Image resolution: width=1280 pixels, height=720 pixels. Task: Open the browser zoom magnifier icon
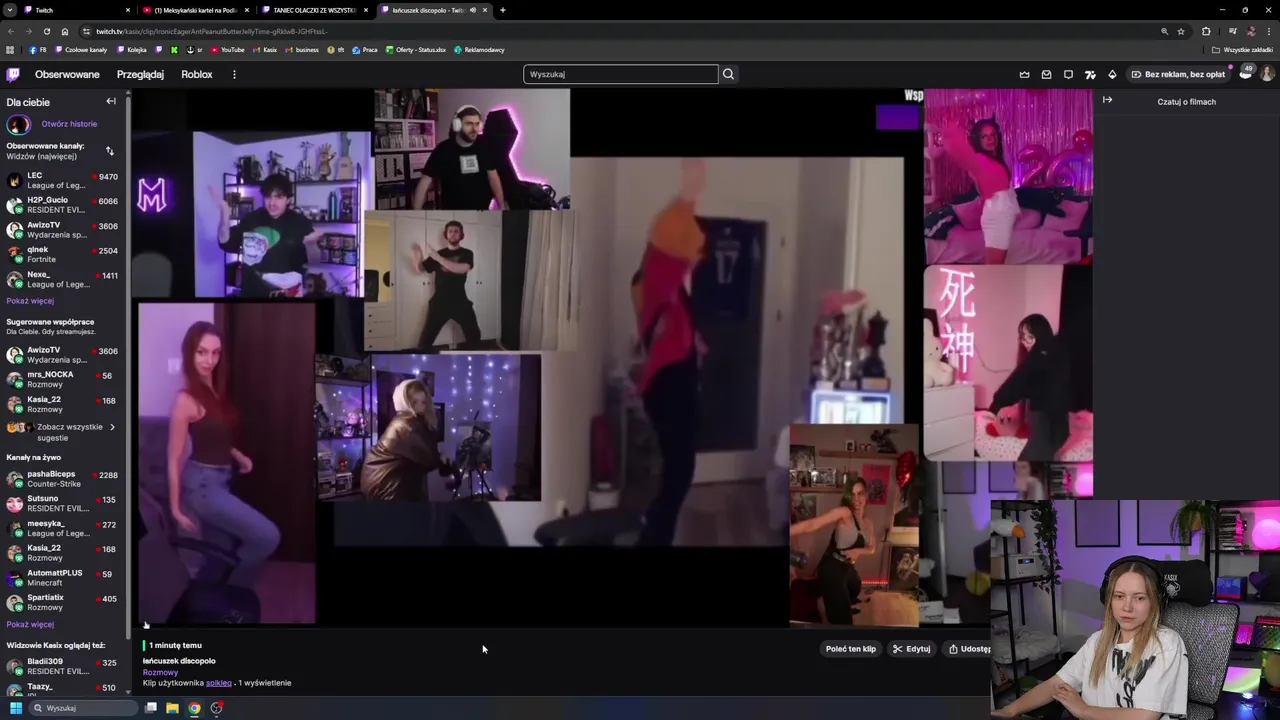1164,31
